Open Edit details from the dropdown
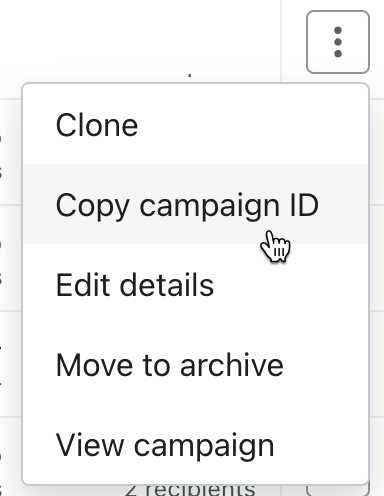The width and height of the screenshot is (384, 496). (x=196, y=284)
